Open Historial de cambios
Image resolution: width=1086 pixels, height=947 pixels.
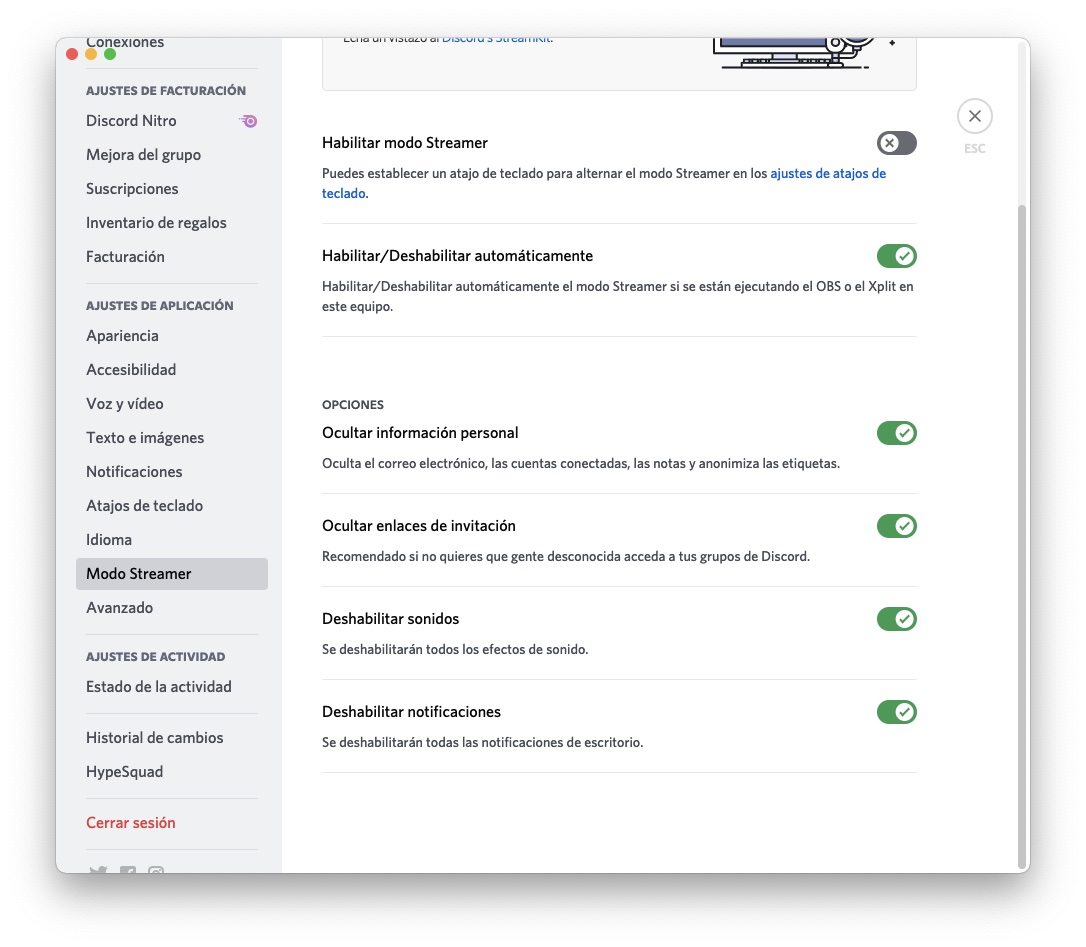154,738
